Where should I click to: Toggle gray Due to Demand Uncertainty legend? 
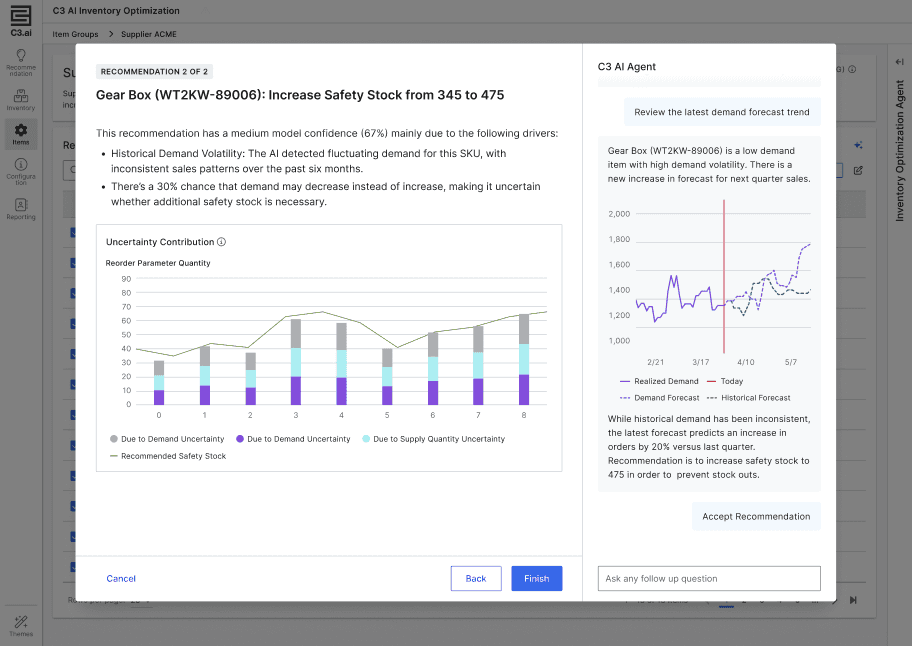(x=167, y=439)
